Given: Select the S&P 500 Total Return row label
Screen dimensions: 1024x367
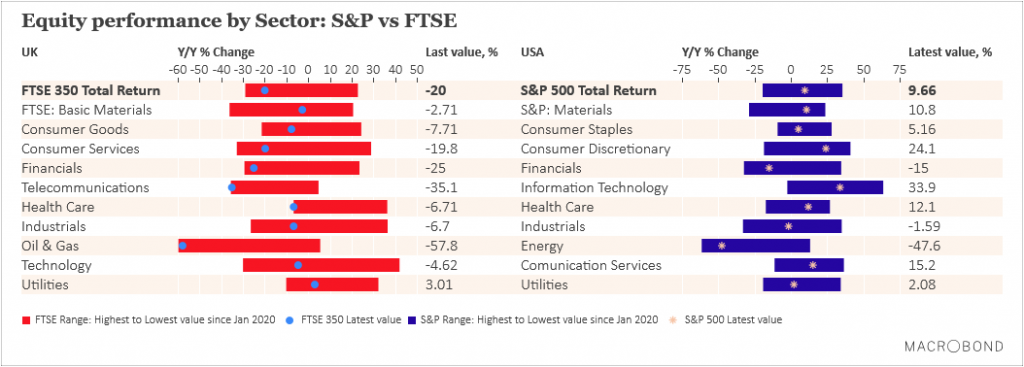Looking at the screenshot, I should pos(588,91).
